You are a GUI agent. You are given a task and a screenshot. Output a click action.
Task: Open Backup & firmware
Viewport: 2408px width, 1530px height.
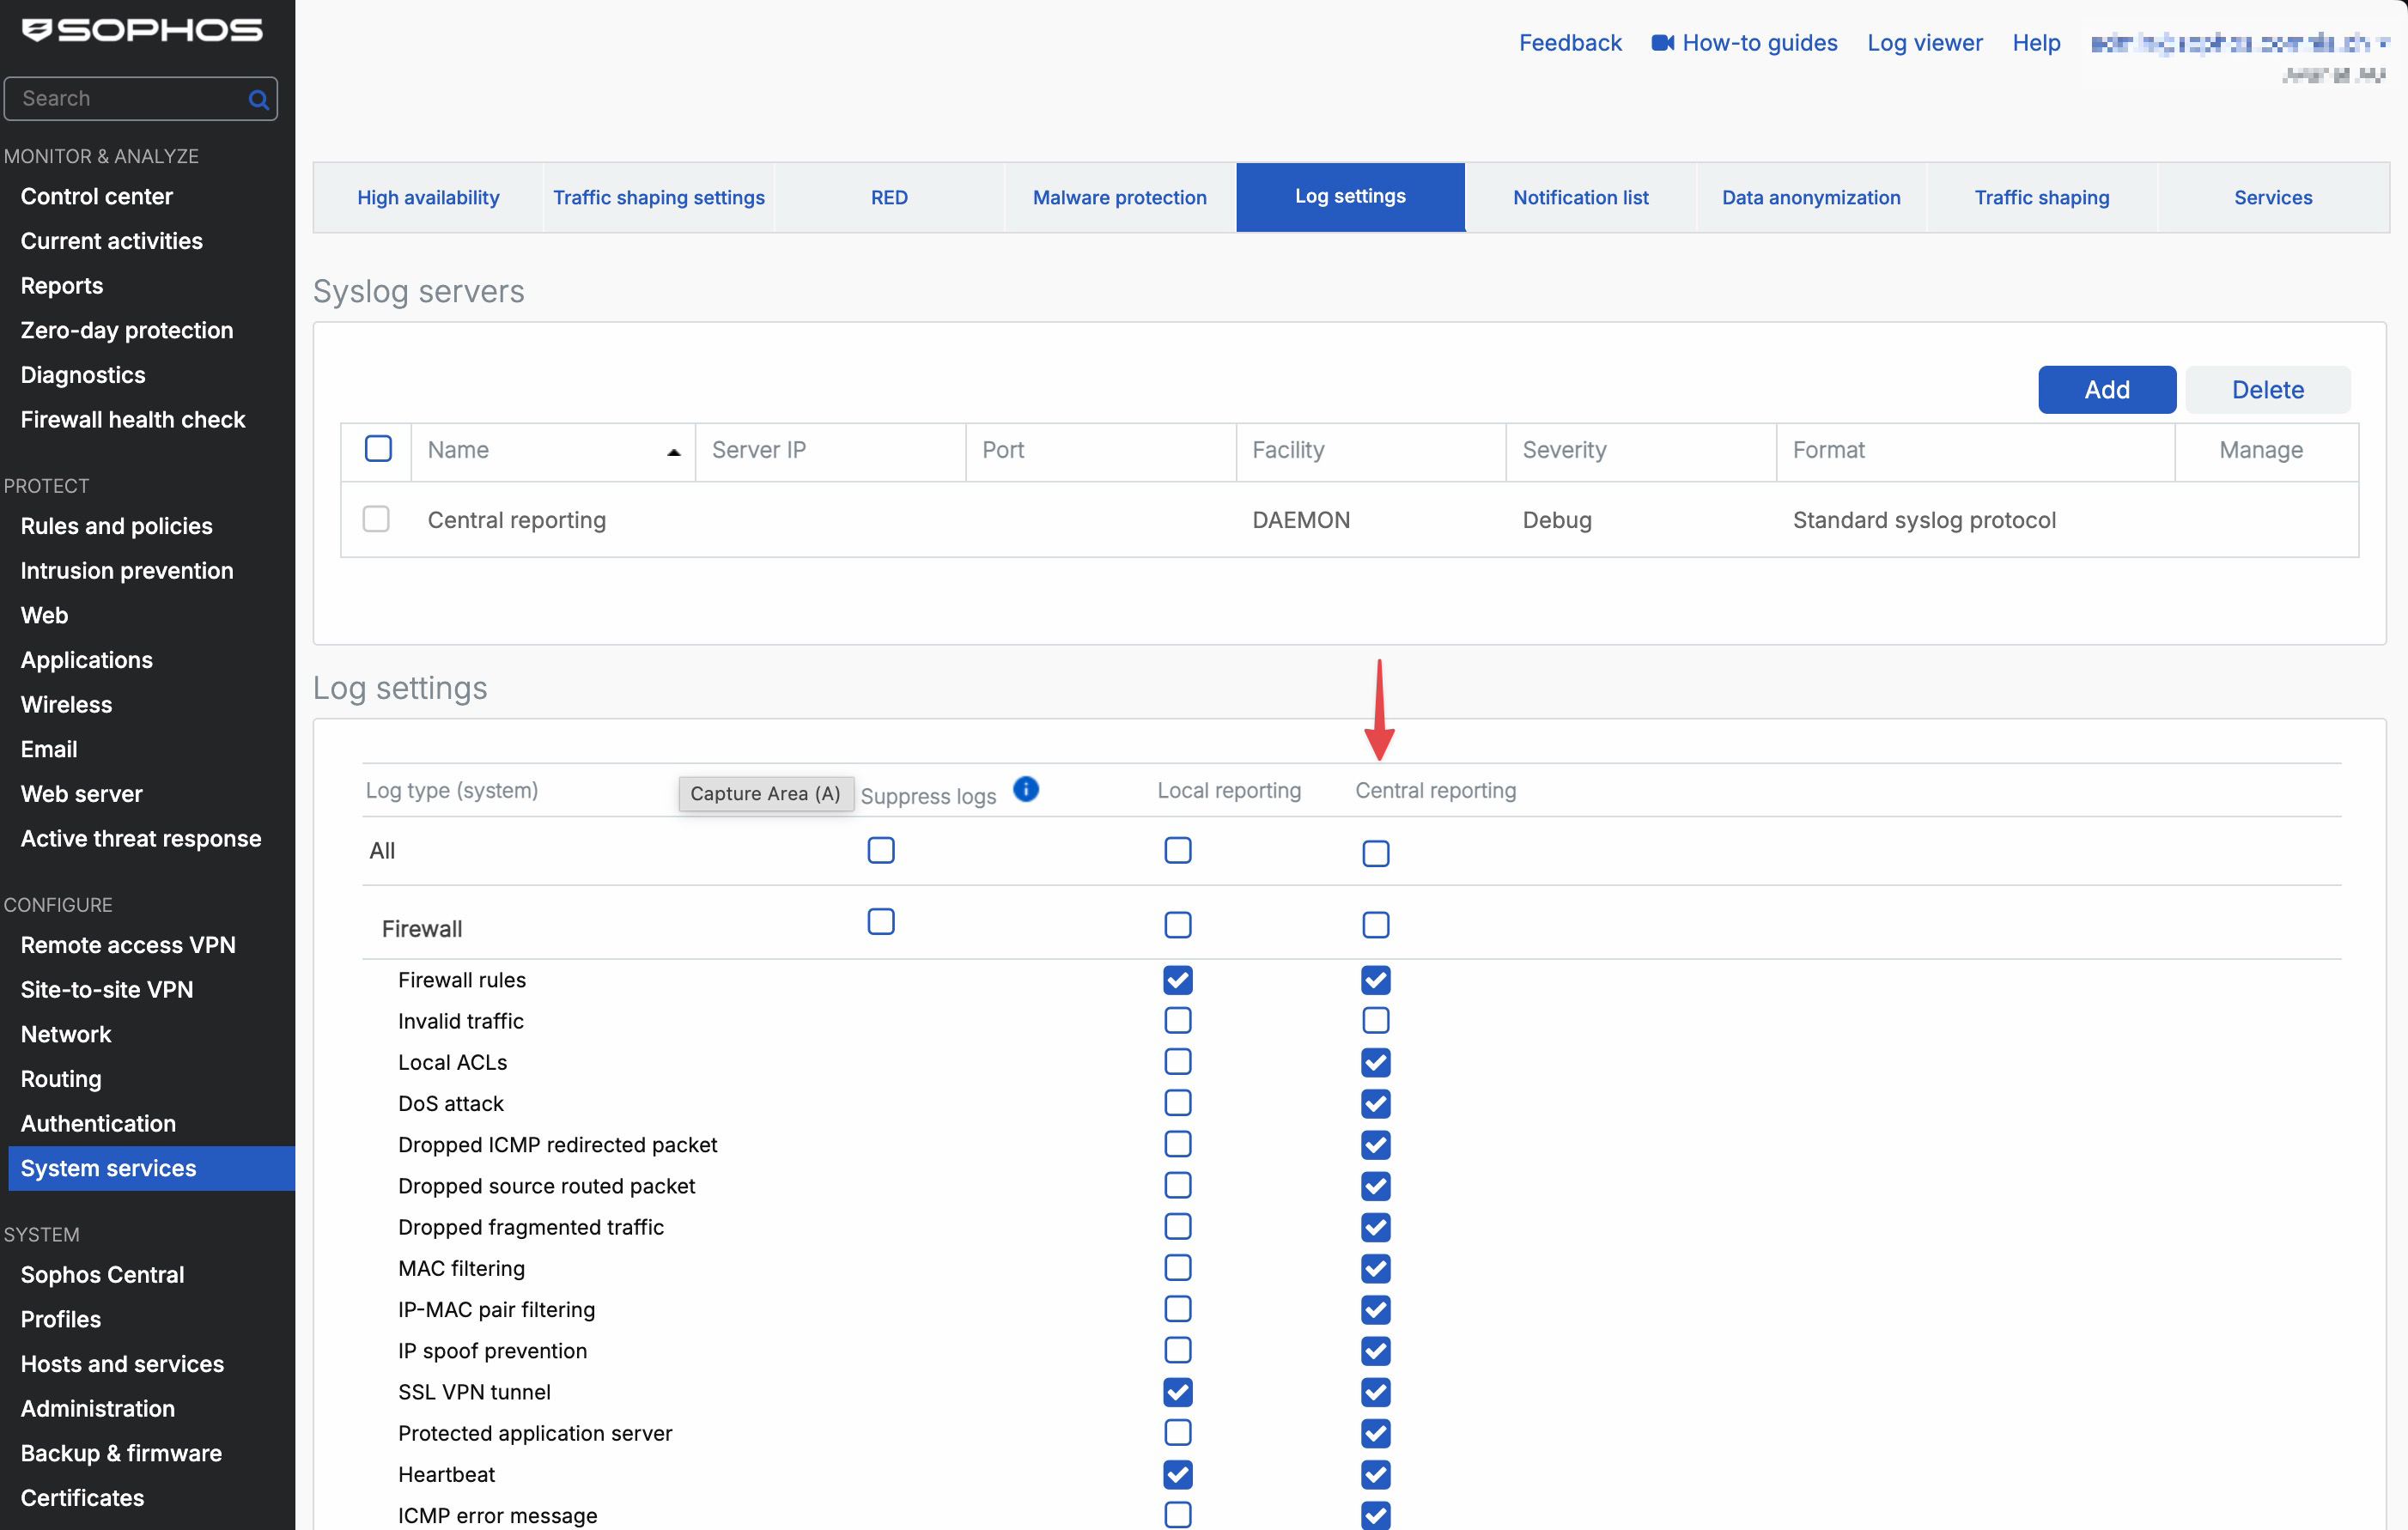tap(121, 1453)
